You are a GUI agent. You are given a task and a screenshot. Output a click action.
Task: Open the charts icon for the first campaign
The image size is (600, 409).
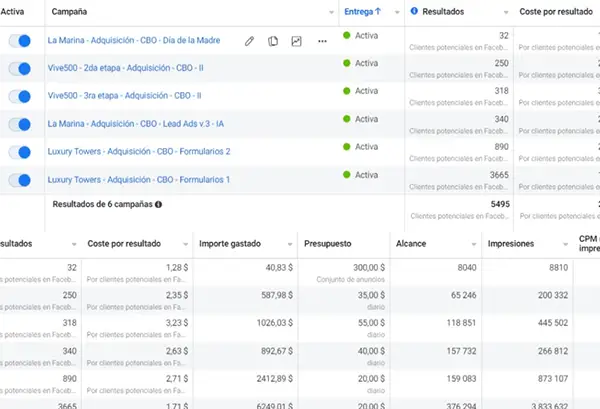tap(296, 41)
